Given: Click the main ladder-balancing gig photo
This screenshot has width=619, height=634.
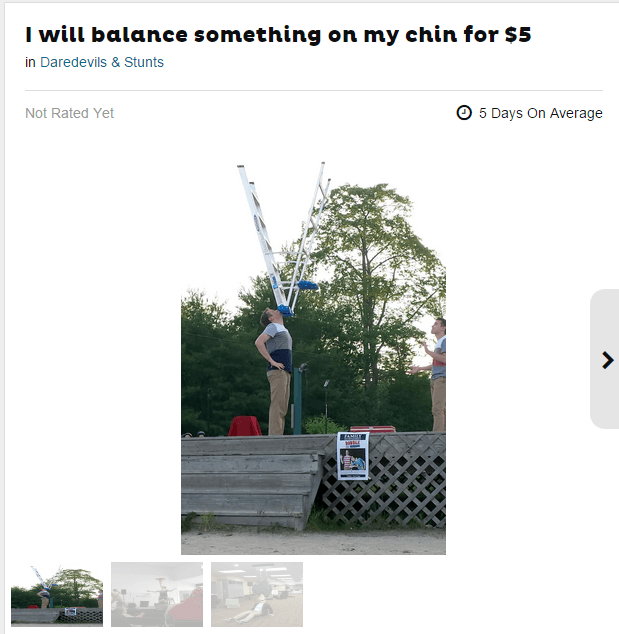Looking at the screenshot, I should (313, 358).
